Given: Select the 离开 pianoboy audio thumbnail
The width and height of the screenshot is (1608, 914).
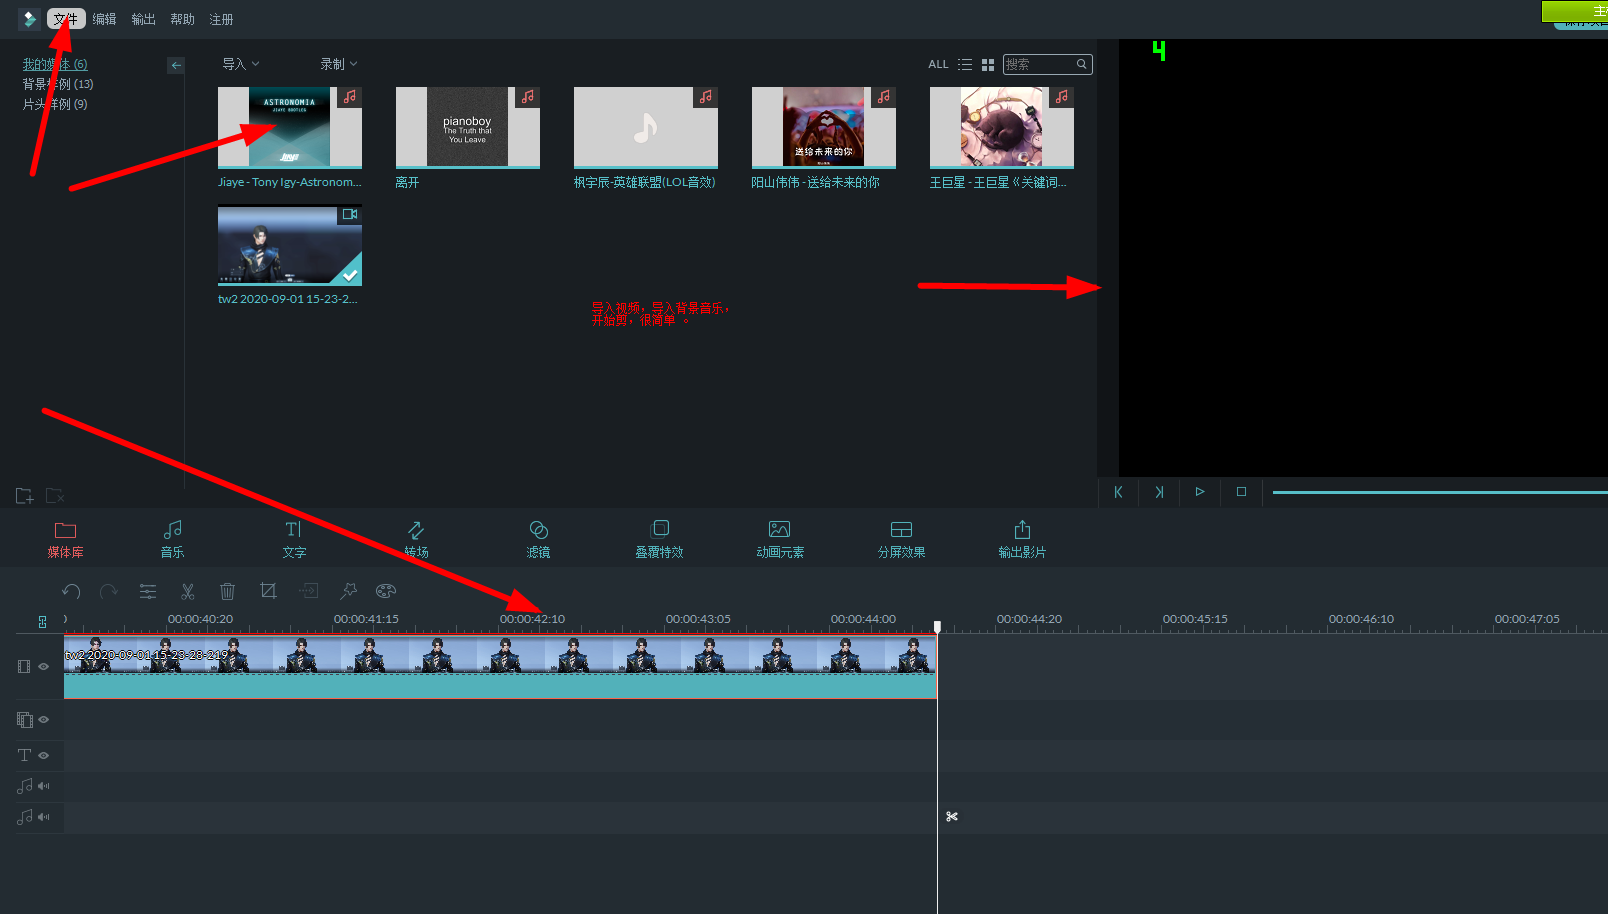Looking at the screenshot, I should point(468,127).
